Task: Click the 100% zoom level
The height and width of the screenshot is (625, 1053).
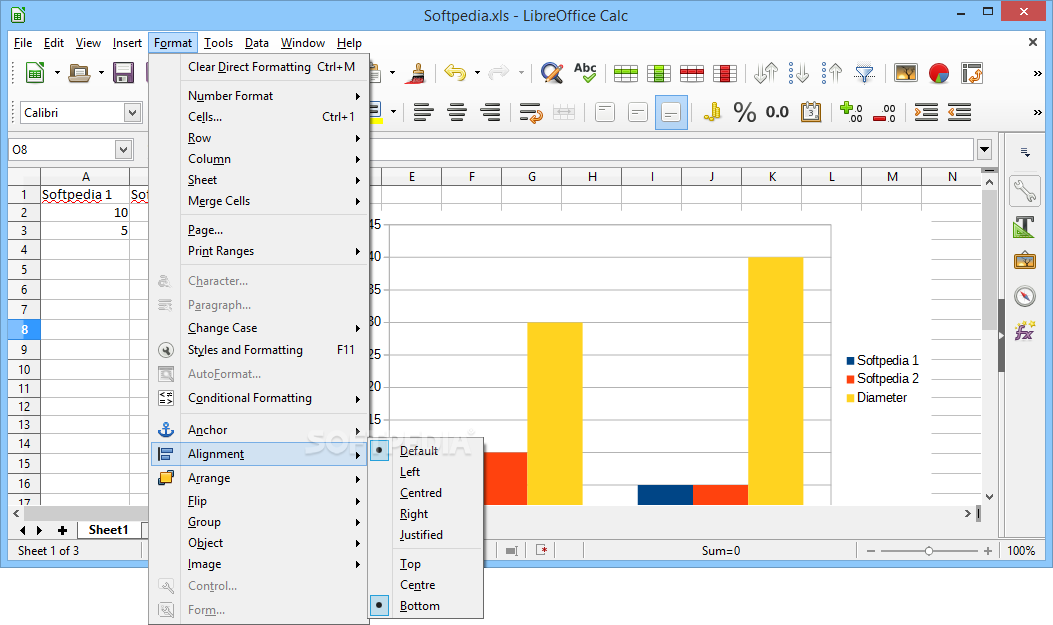Action: pyautogui.click(x=1021, y=551)
